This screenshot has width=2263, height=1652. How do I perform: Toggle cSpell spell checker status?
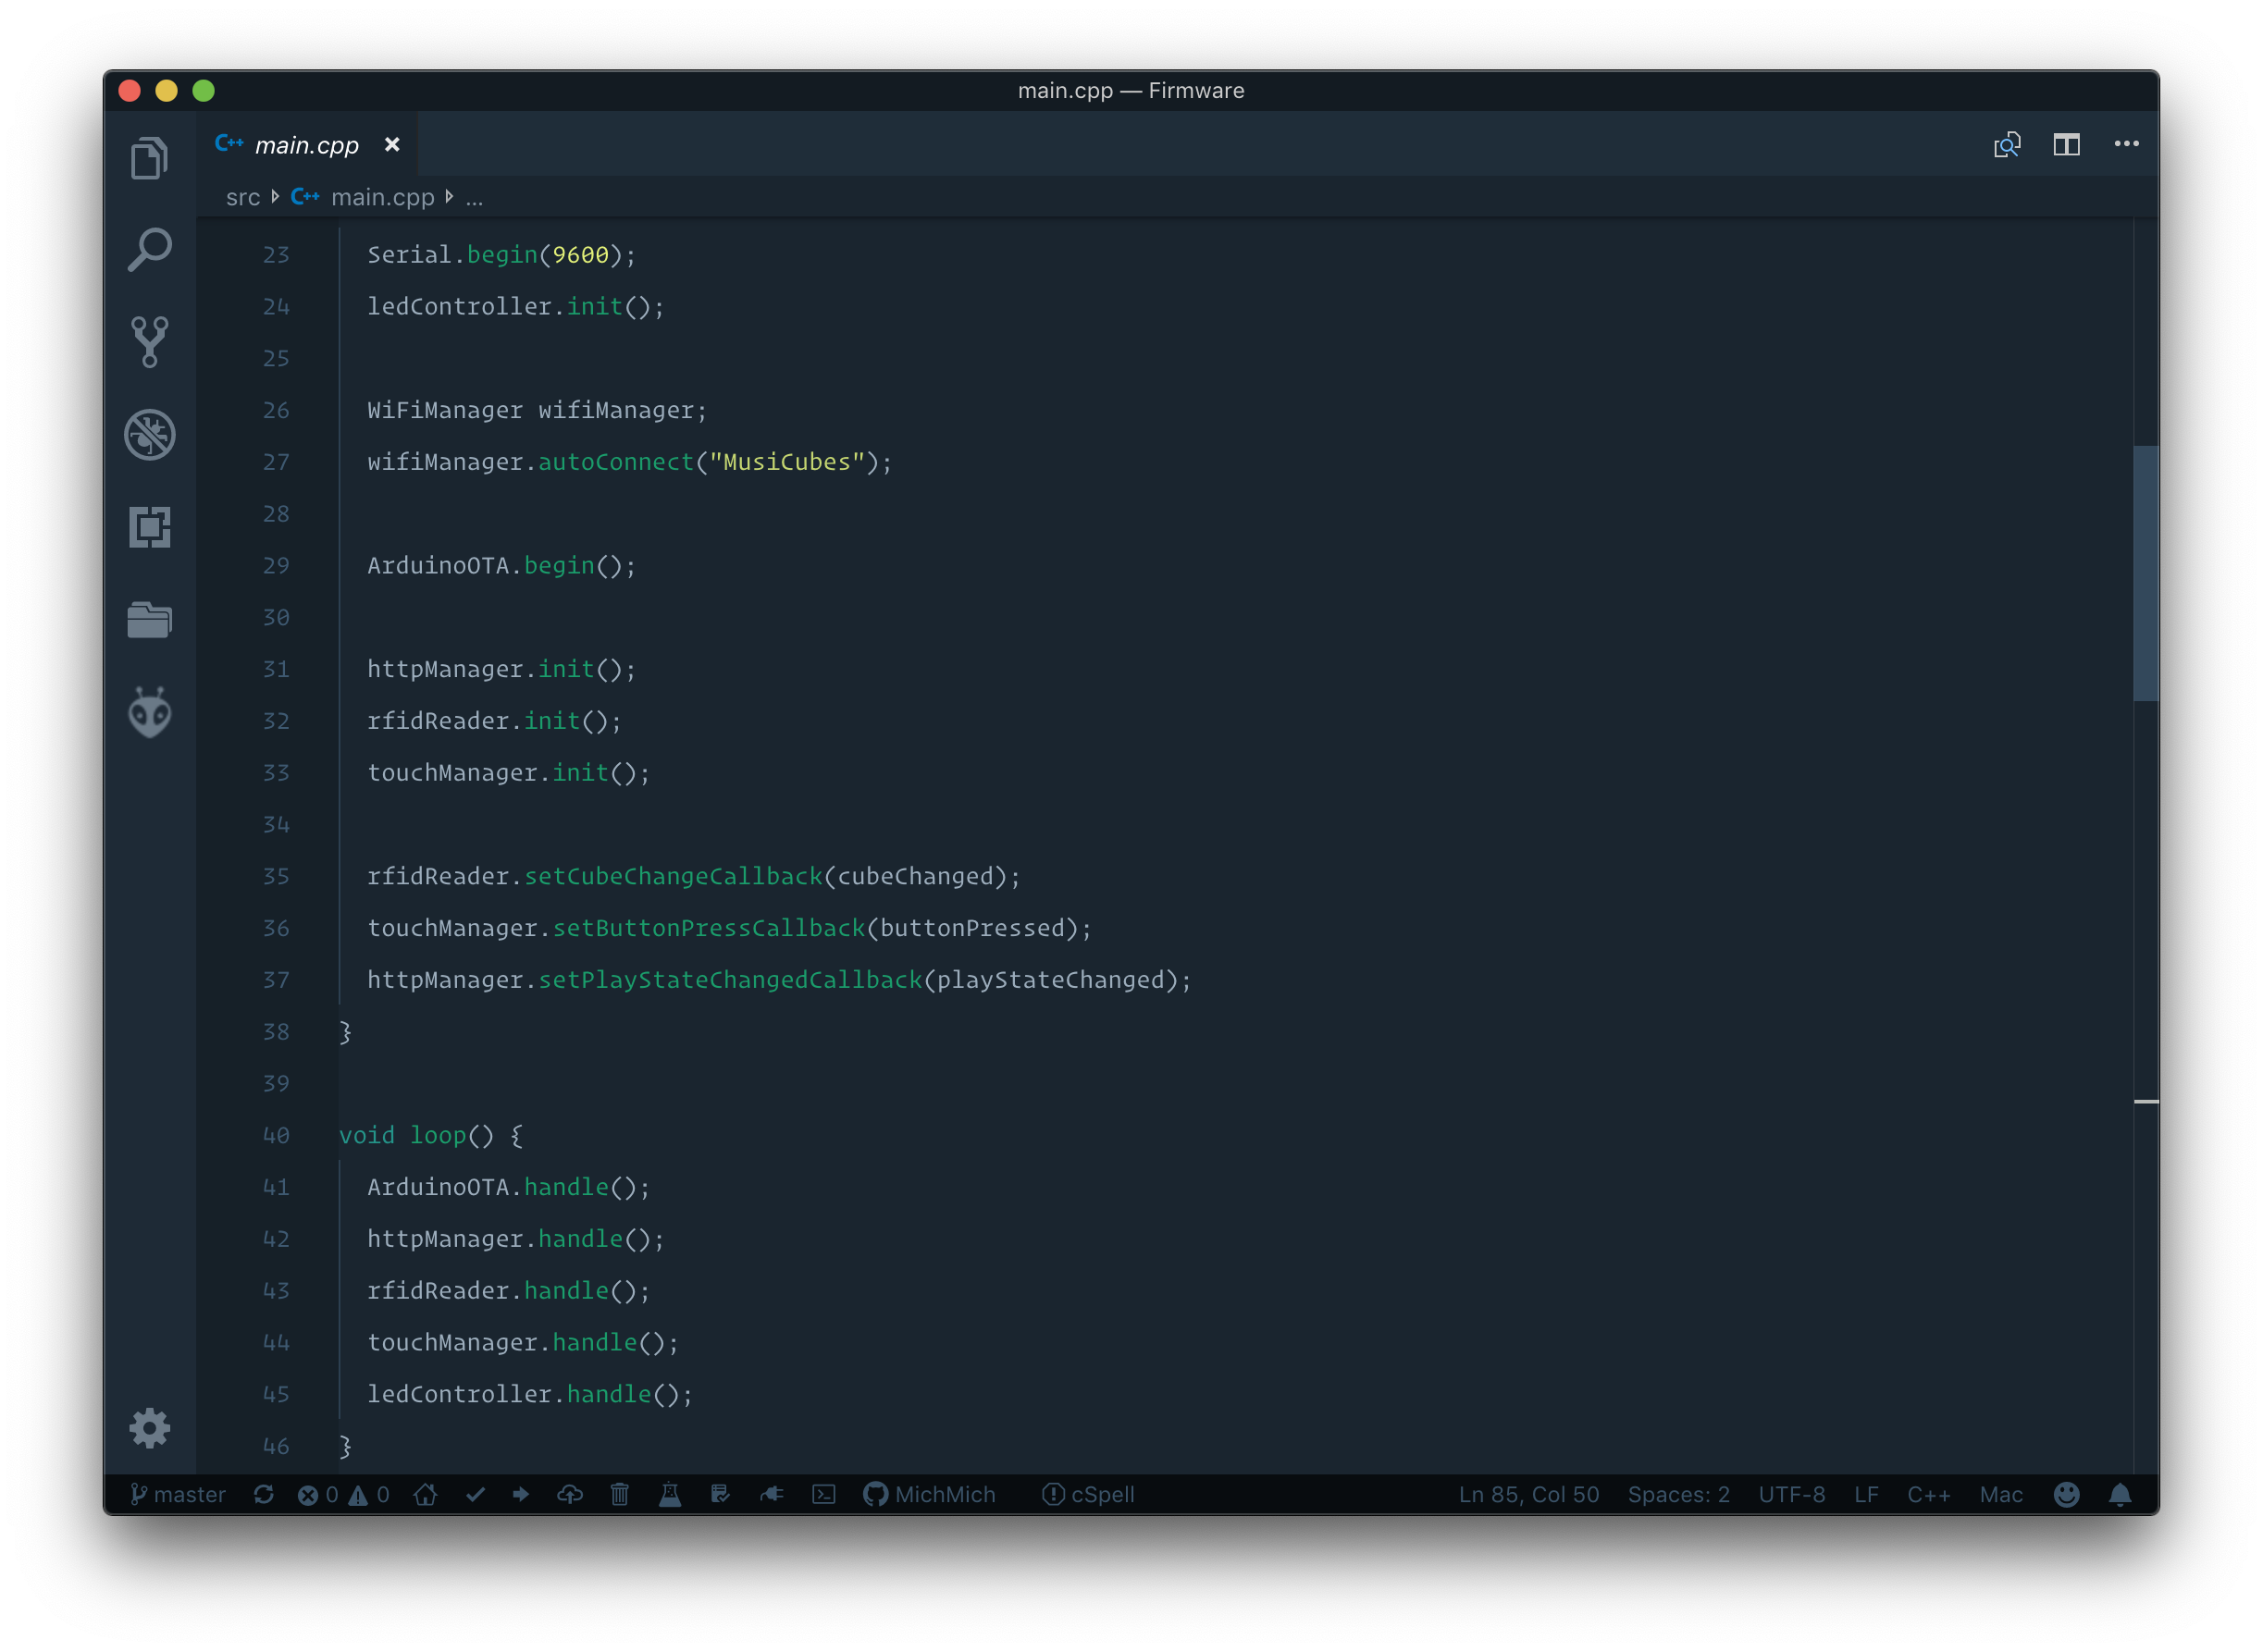click(1088, 1494)
